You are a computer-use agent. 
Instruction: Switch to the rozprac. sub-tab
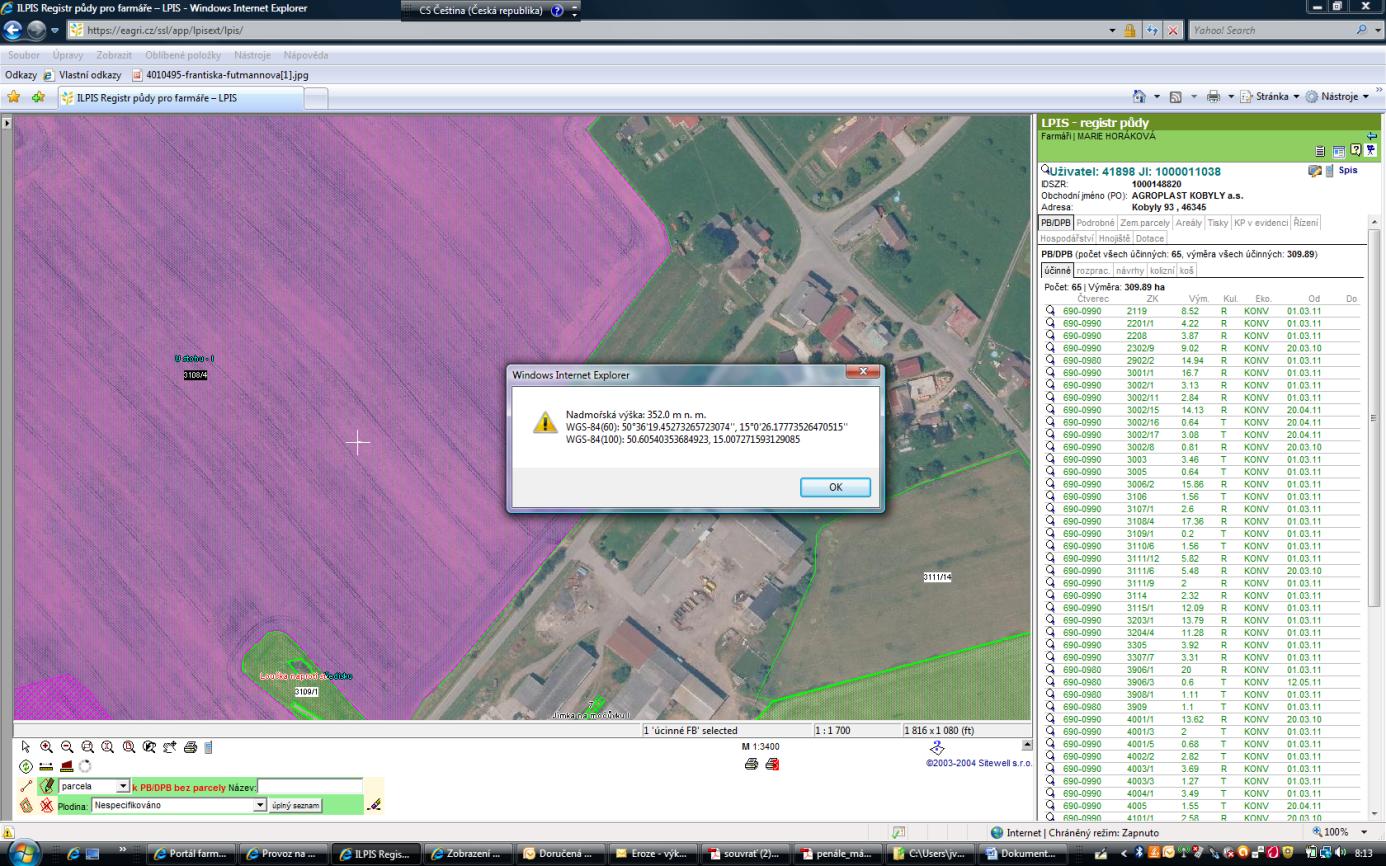click(x=1094, y=270)
